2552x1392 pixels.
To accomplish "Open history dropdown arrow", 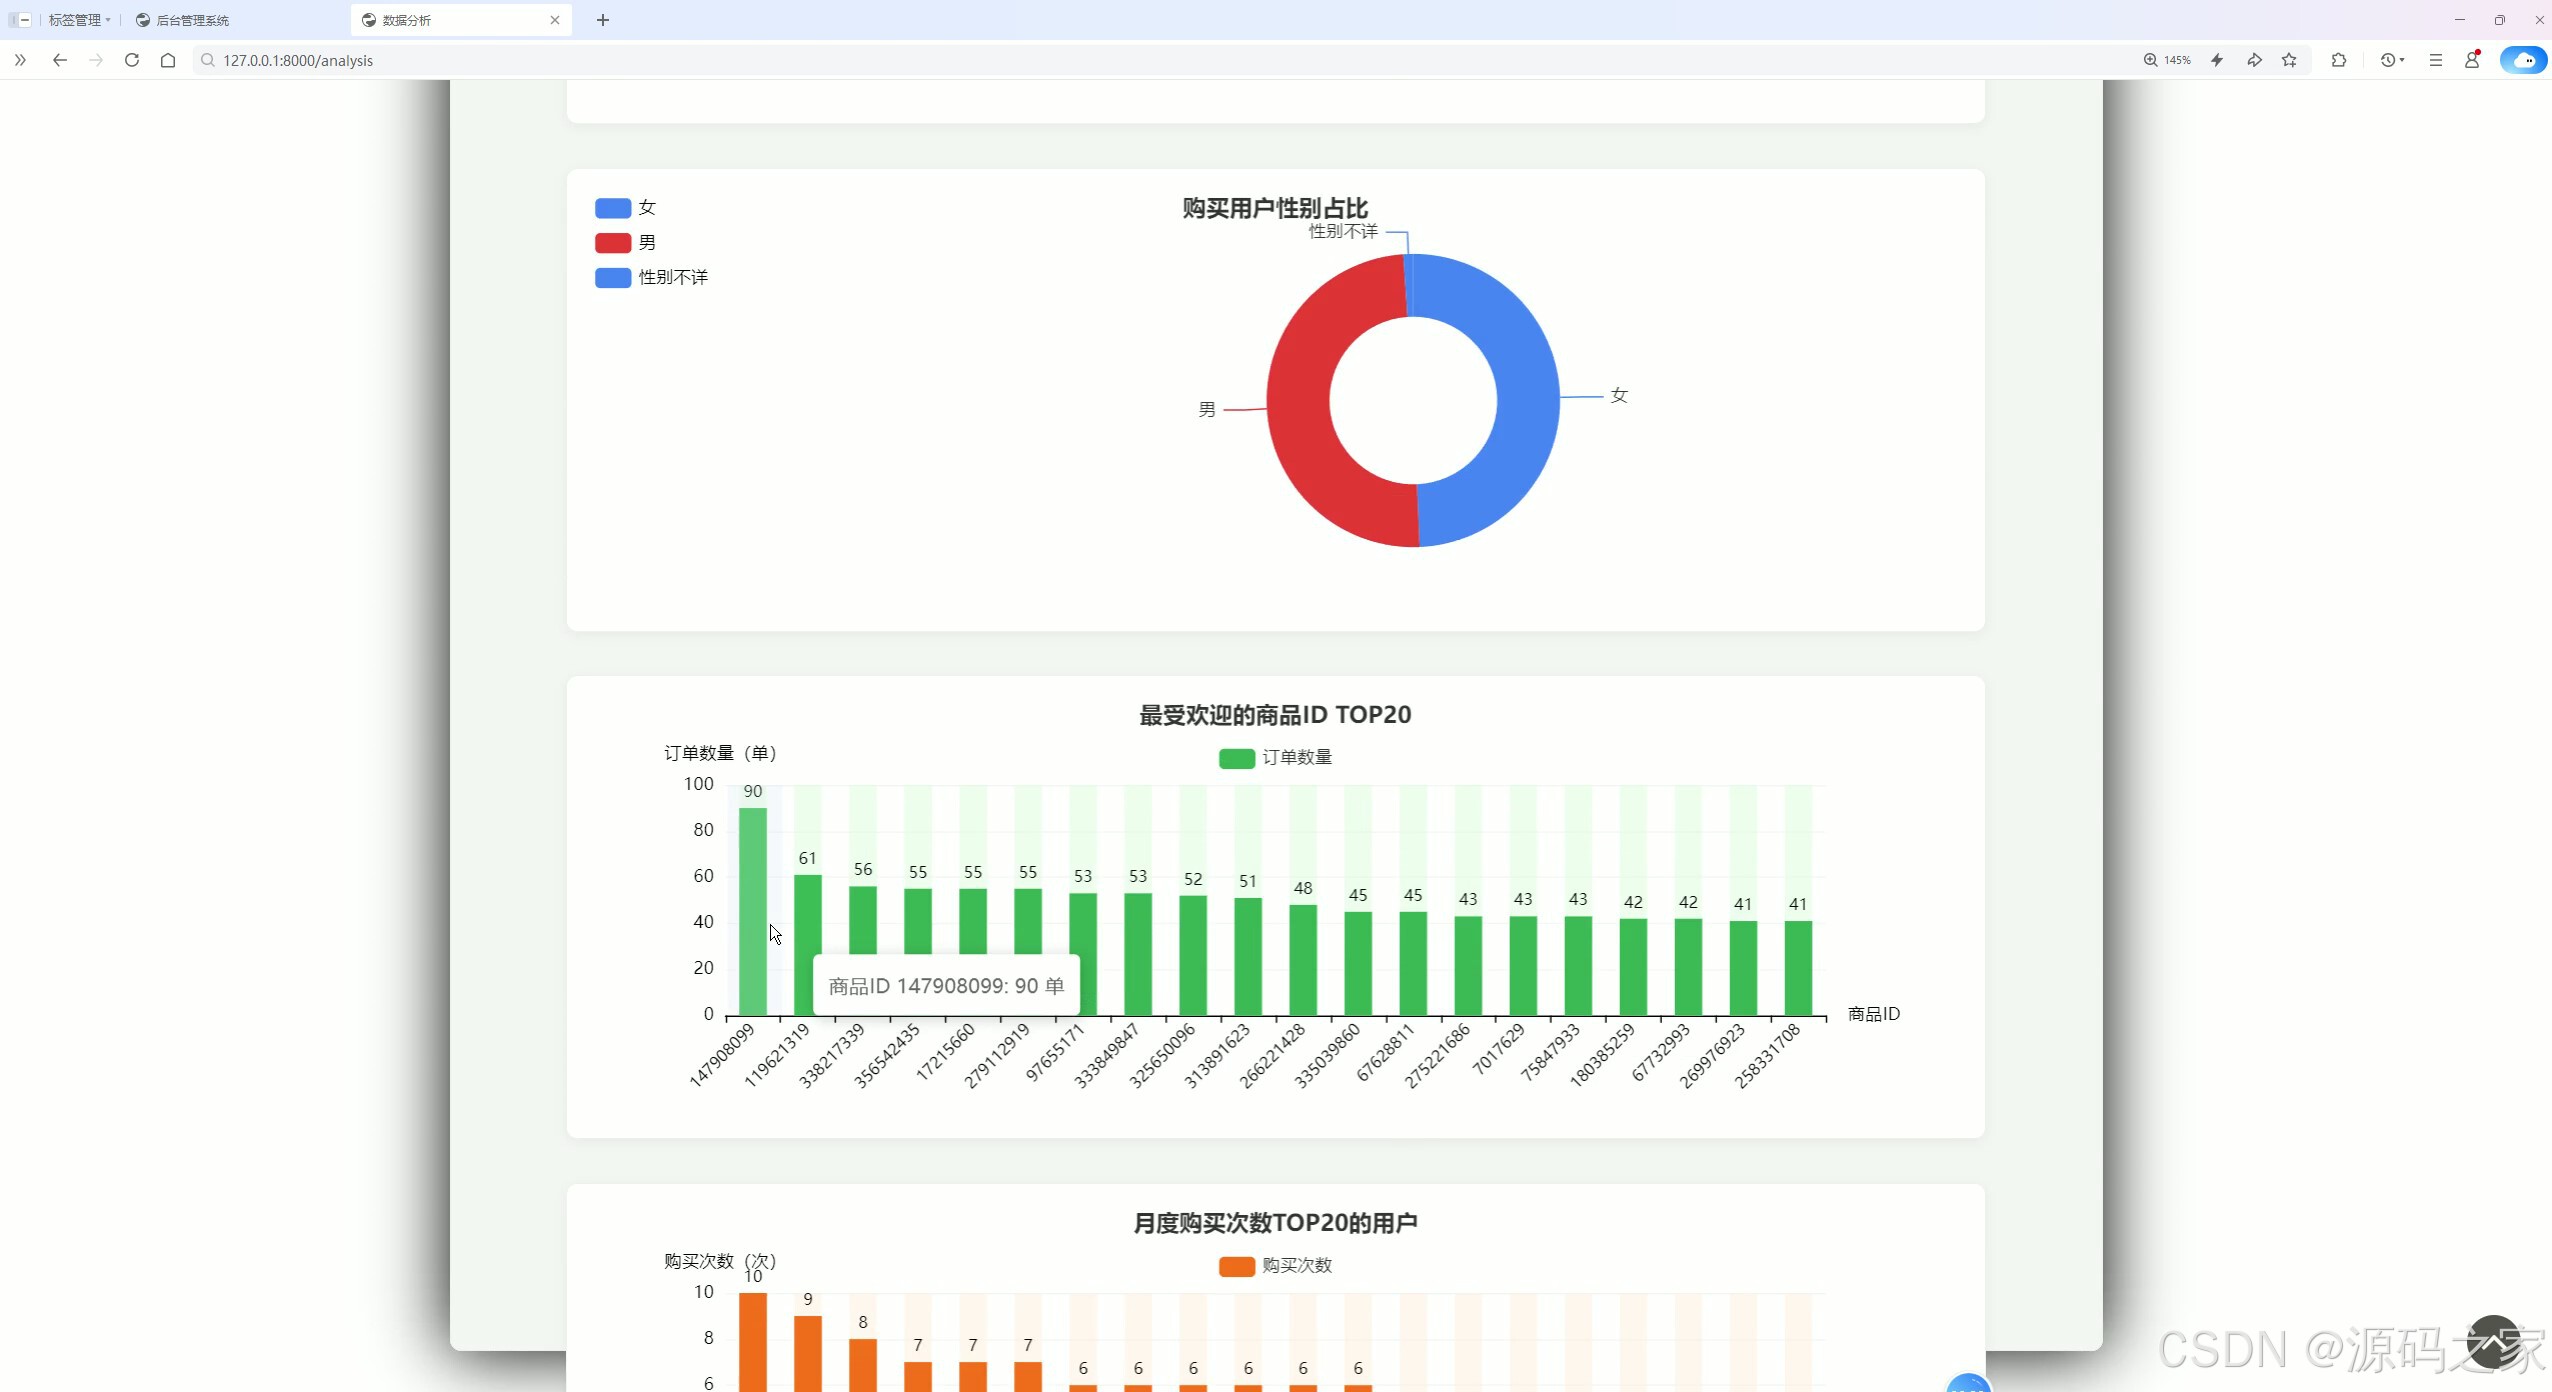I will [x=2402, y=60].
